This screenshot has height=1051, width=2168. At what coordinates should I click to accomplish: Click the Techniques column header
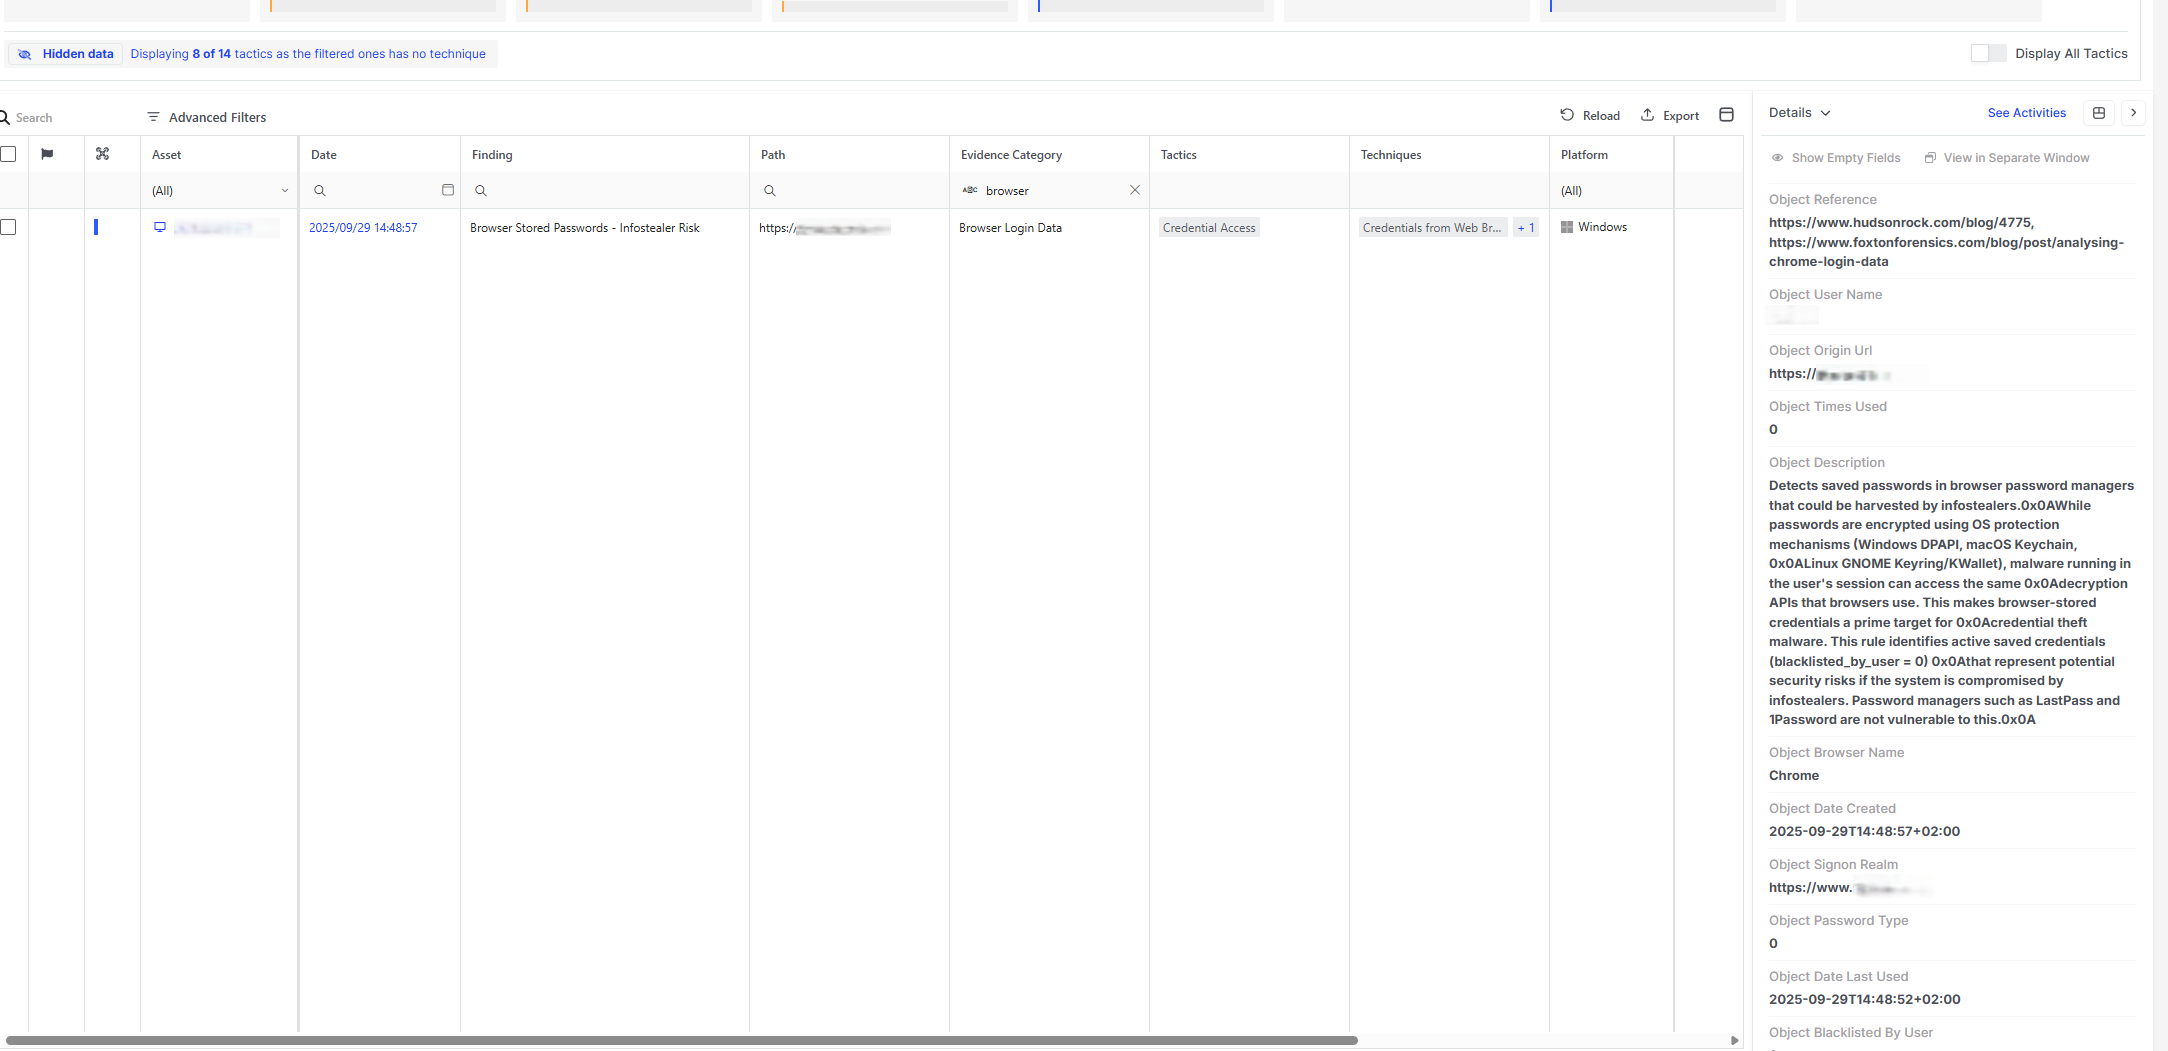1391,155
